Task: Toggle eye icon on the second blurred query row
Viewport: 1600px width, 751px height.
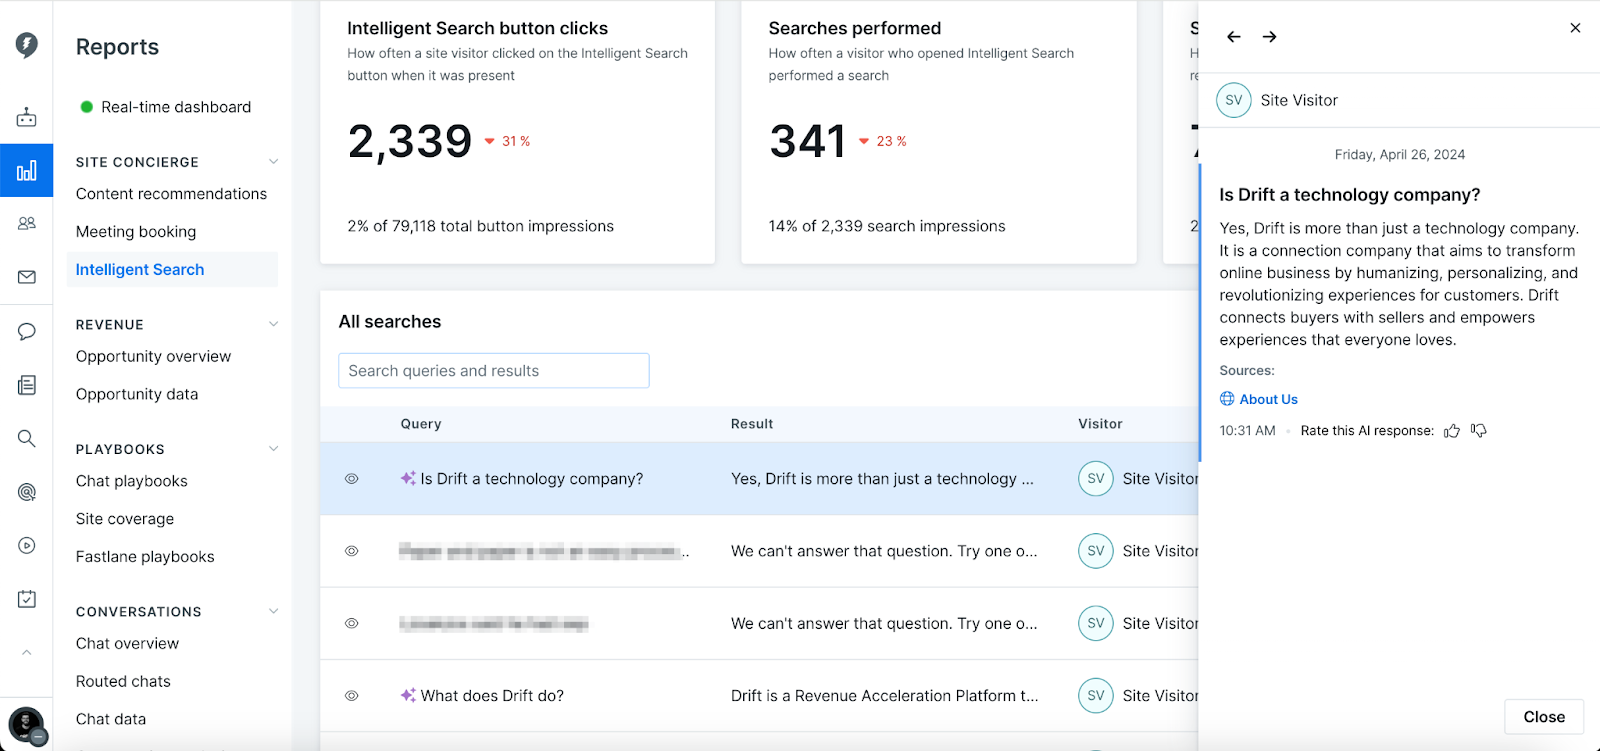Action: pyautogui.click(x=352, y=623)
